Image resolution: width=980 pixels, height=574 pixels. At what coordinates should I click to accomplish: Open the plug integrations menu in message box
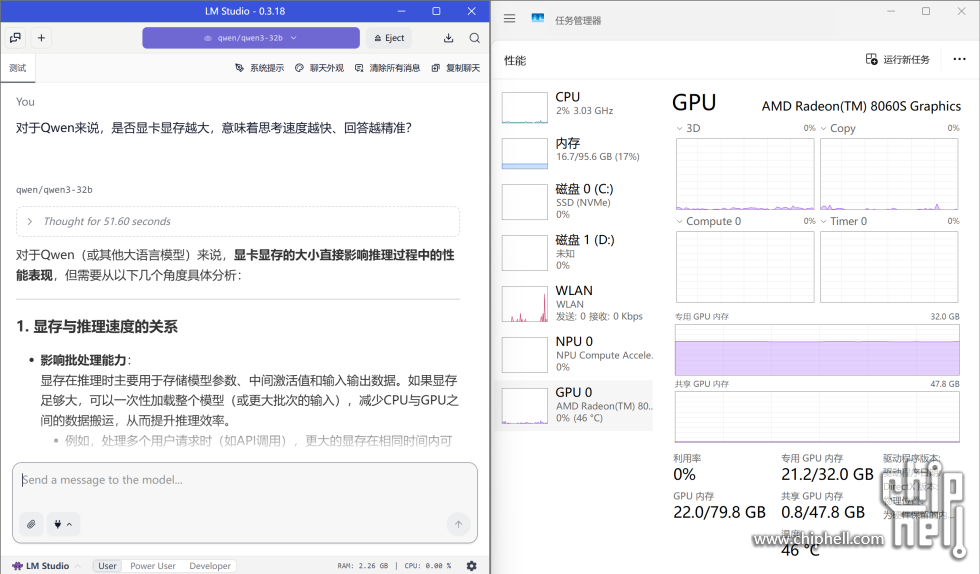(63, 524)
